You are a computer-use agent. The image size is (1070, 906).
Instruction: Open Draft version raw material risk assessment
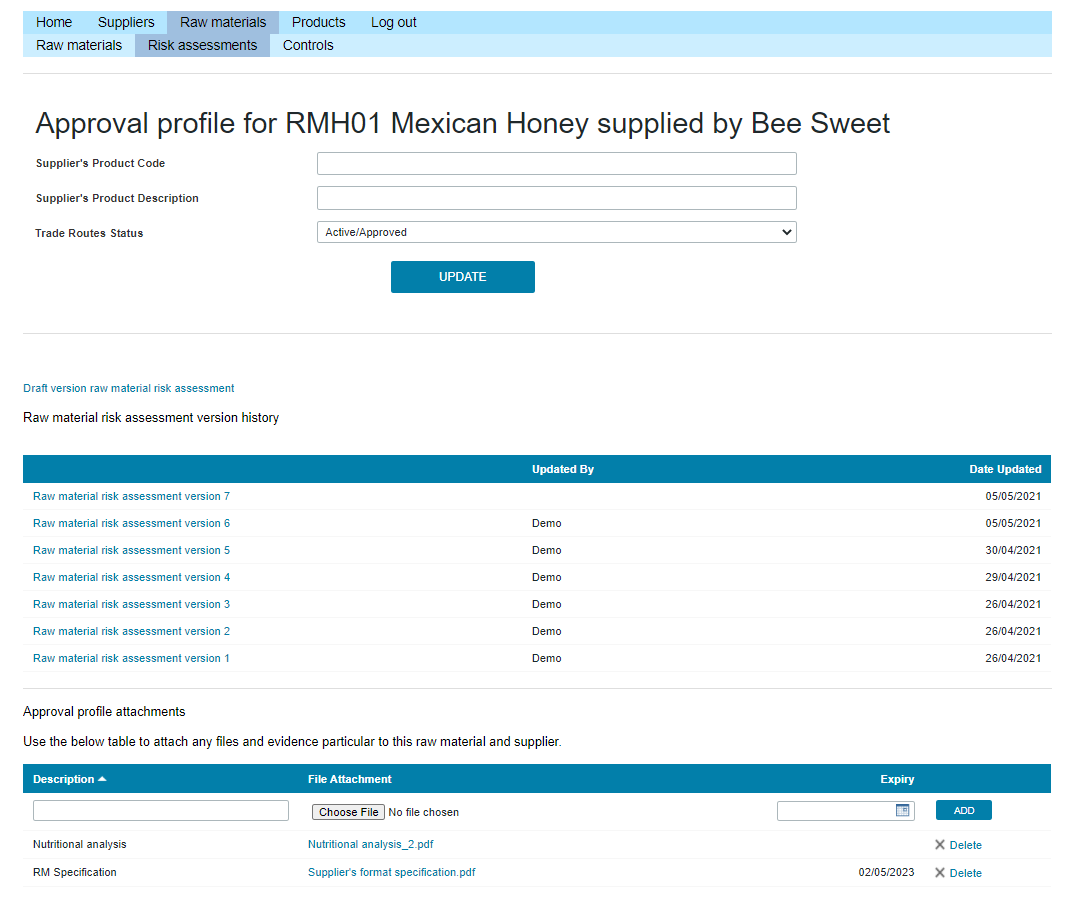pyautogui.click(x=129, y=388)
